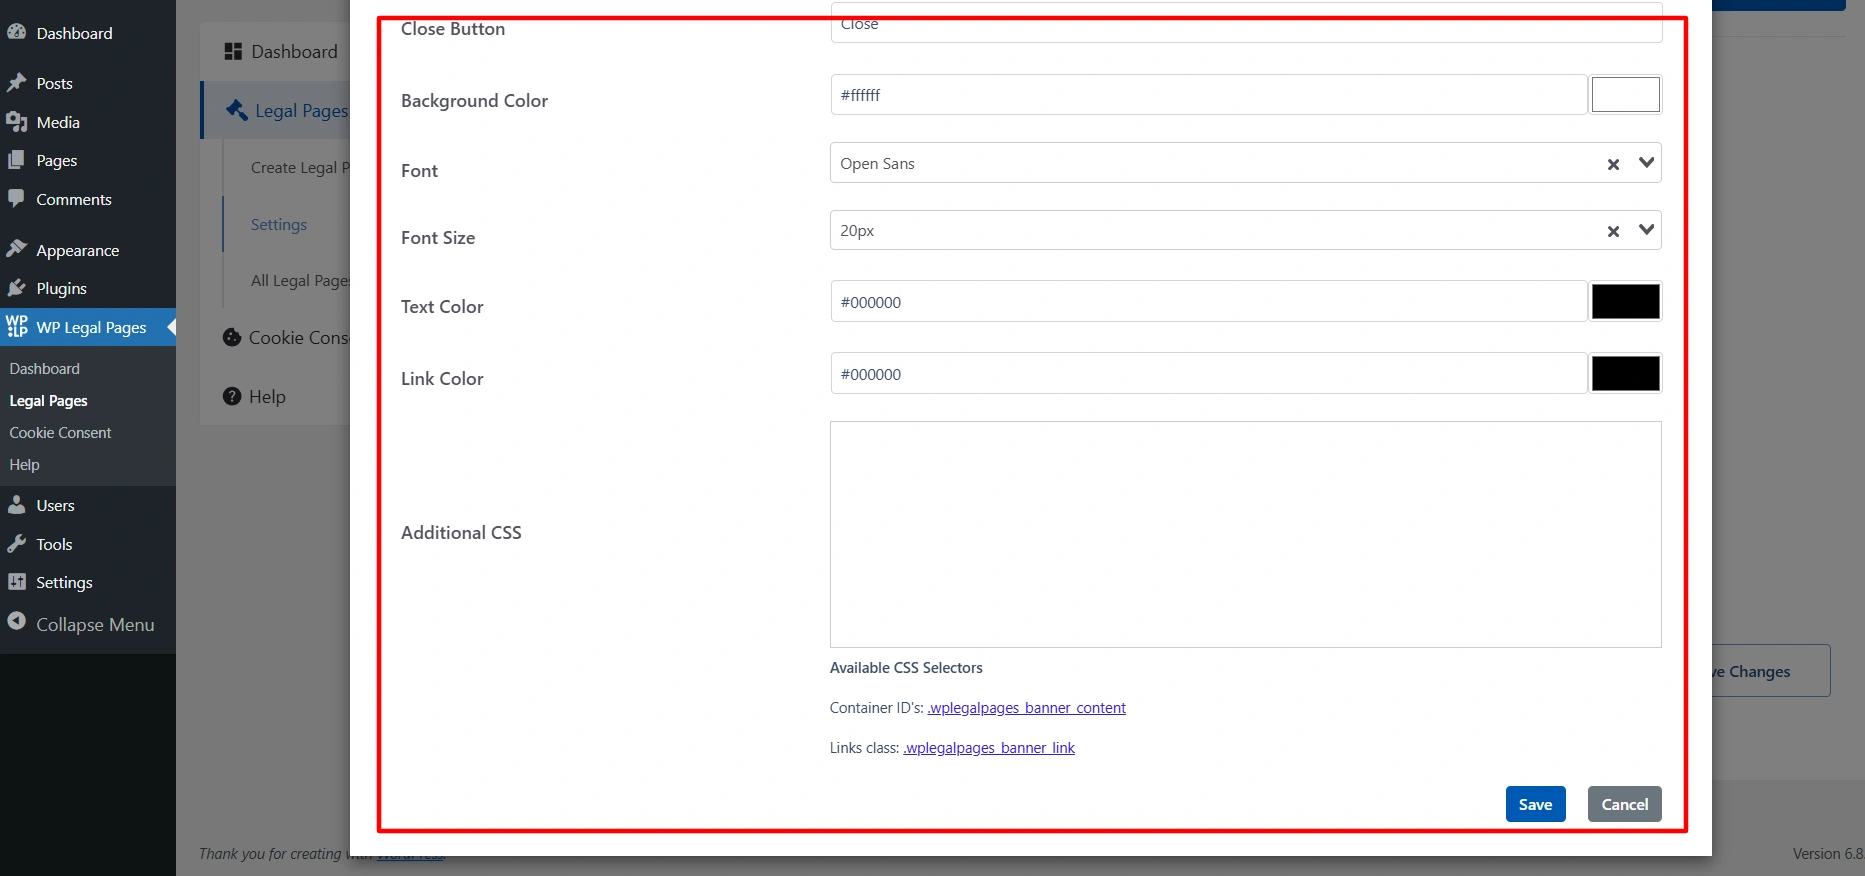Click the Text Color hex input
Screen dimensions: 1865x876
(1208, 302)
